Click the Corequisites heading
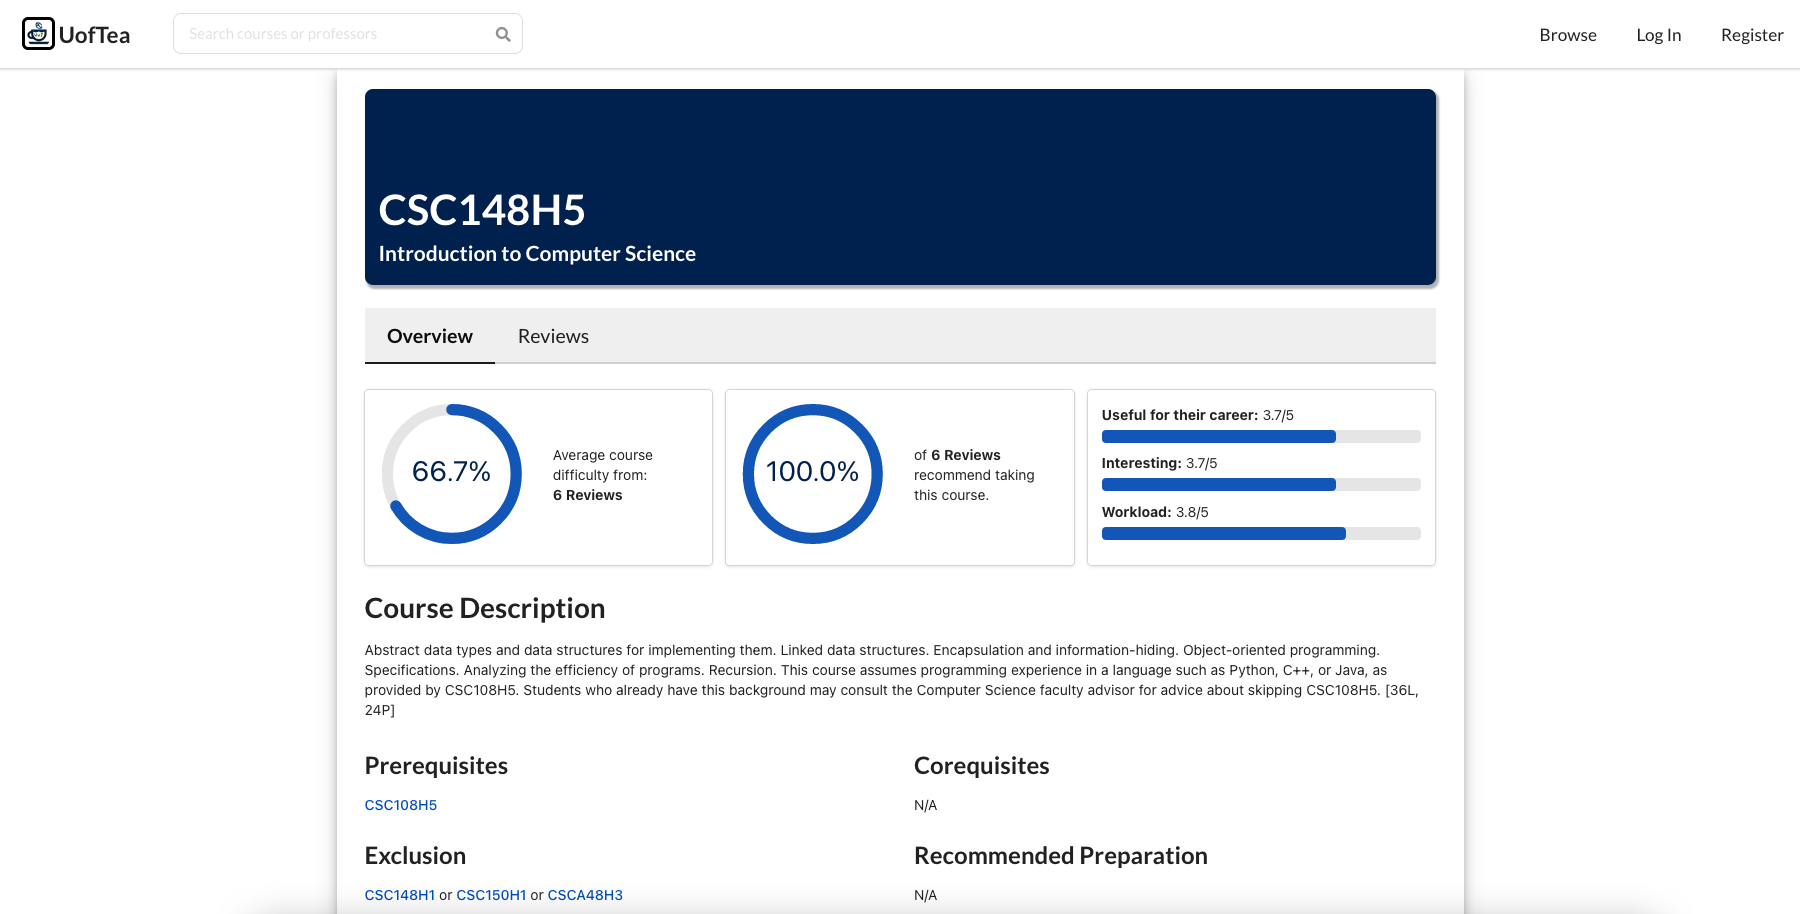 (982, 766)
